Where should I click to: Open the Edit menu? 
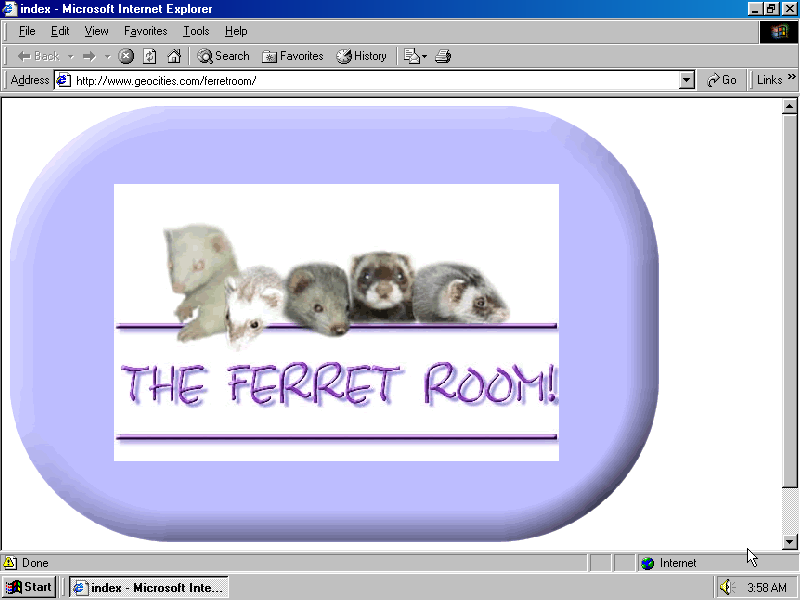(x=60, y=31)
